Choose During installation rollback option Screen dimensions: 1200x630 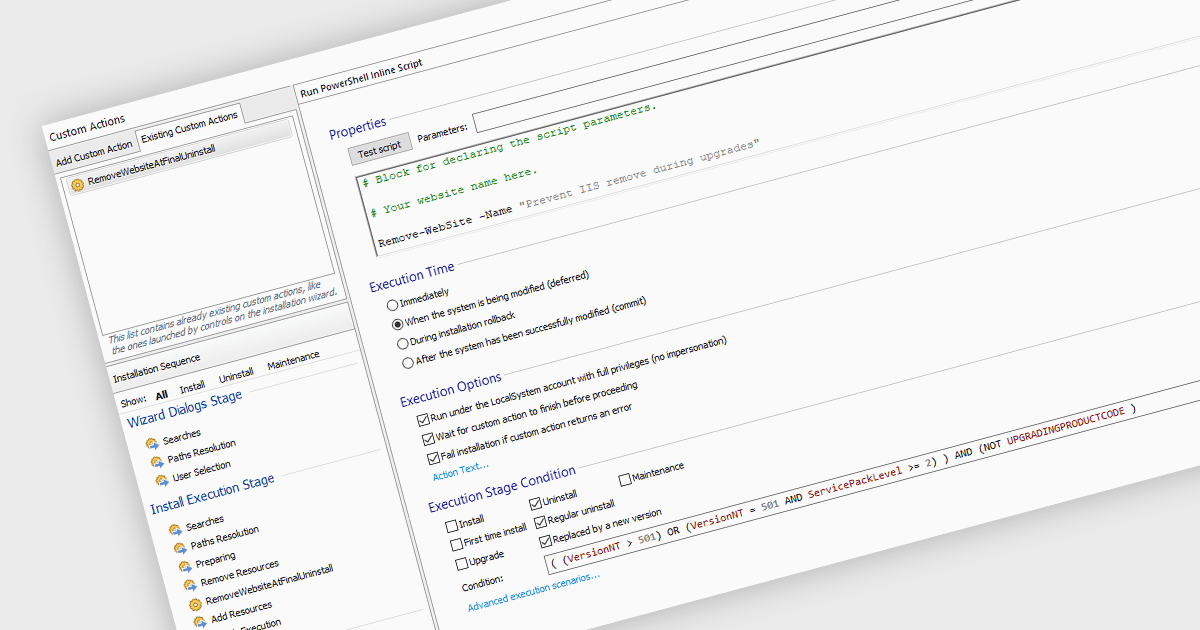[401, 343]
